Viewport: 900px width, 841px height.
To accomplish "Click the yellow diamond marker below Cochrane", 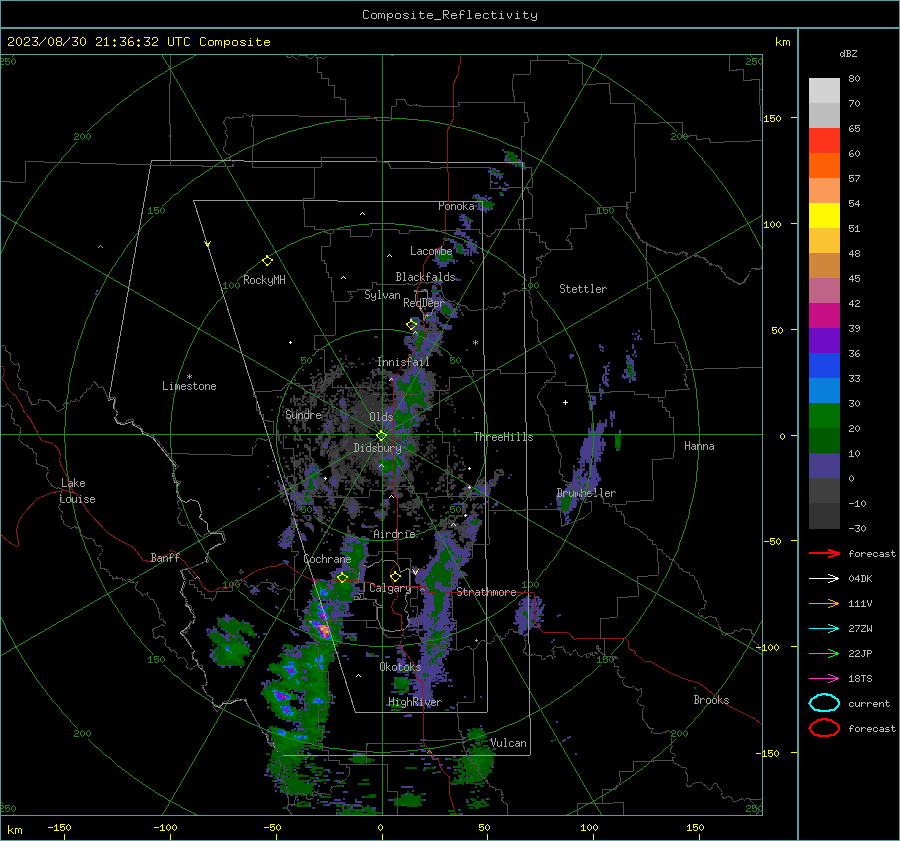I will (343, 578).
